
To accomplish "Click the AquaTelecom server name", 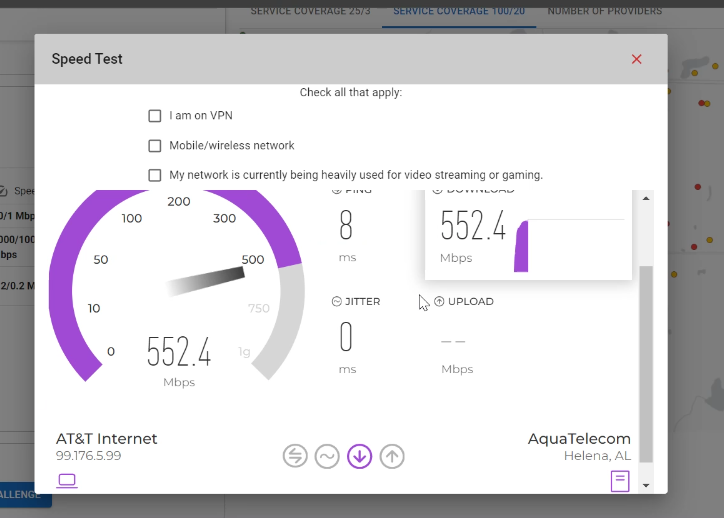I will tap(579, 439).
